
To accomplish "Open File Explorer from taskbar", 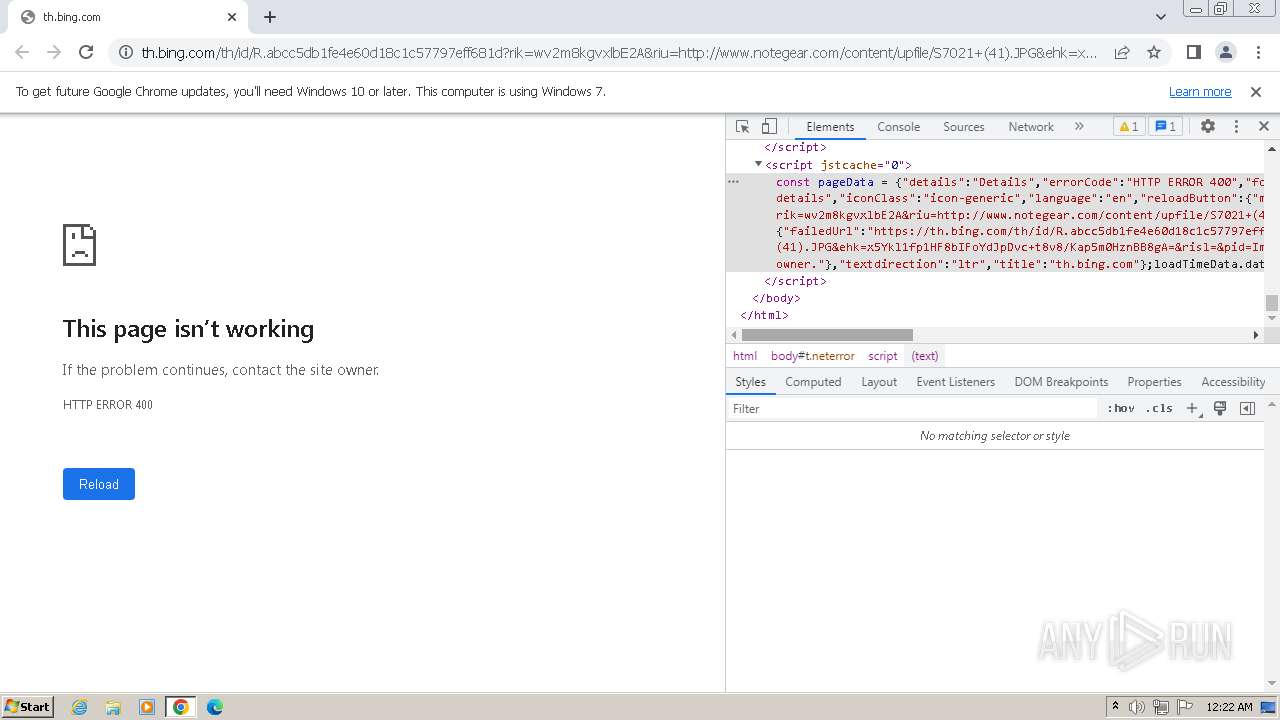I will [113, 707].
